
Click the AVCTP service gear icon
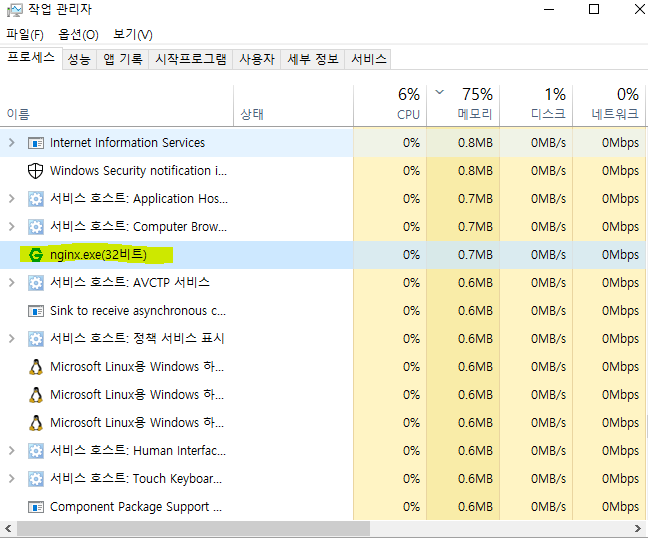coord(36,283)
